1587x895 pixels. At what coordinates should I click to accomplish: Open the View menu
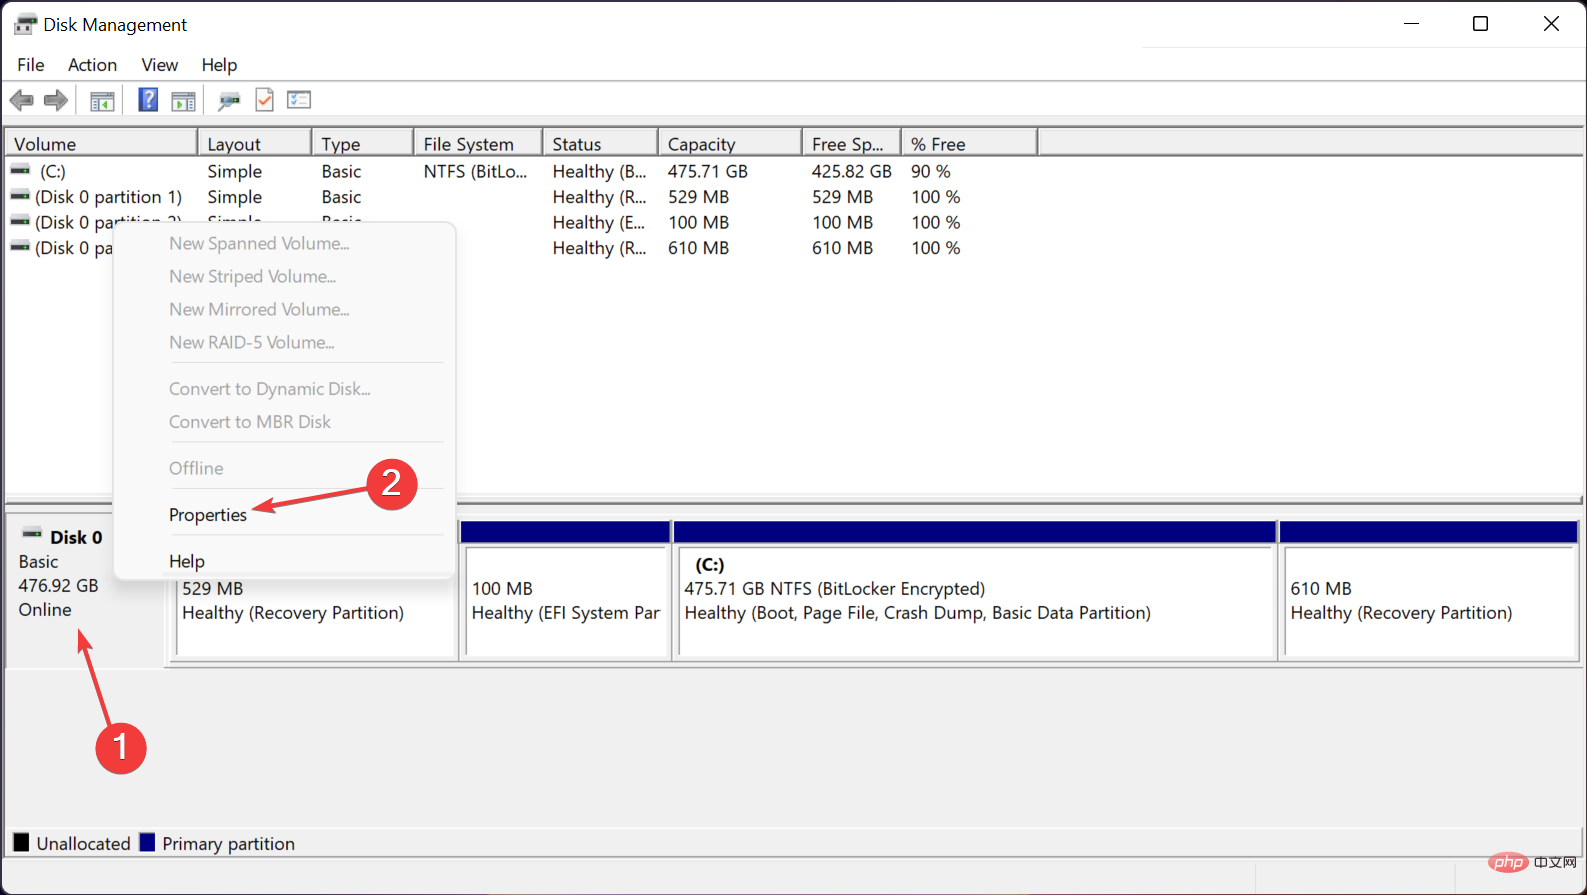(x=160, y=65)
